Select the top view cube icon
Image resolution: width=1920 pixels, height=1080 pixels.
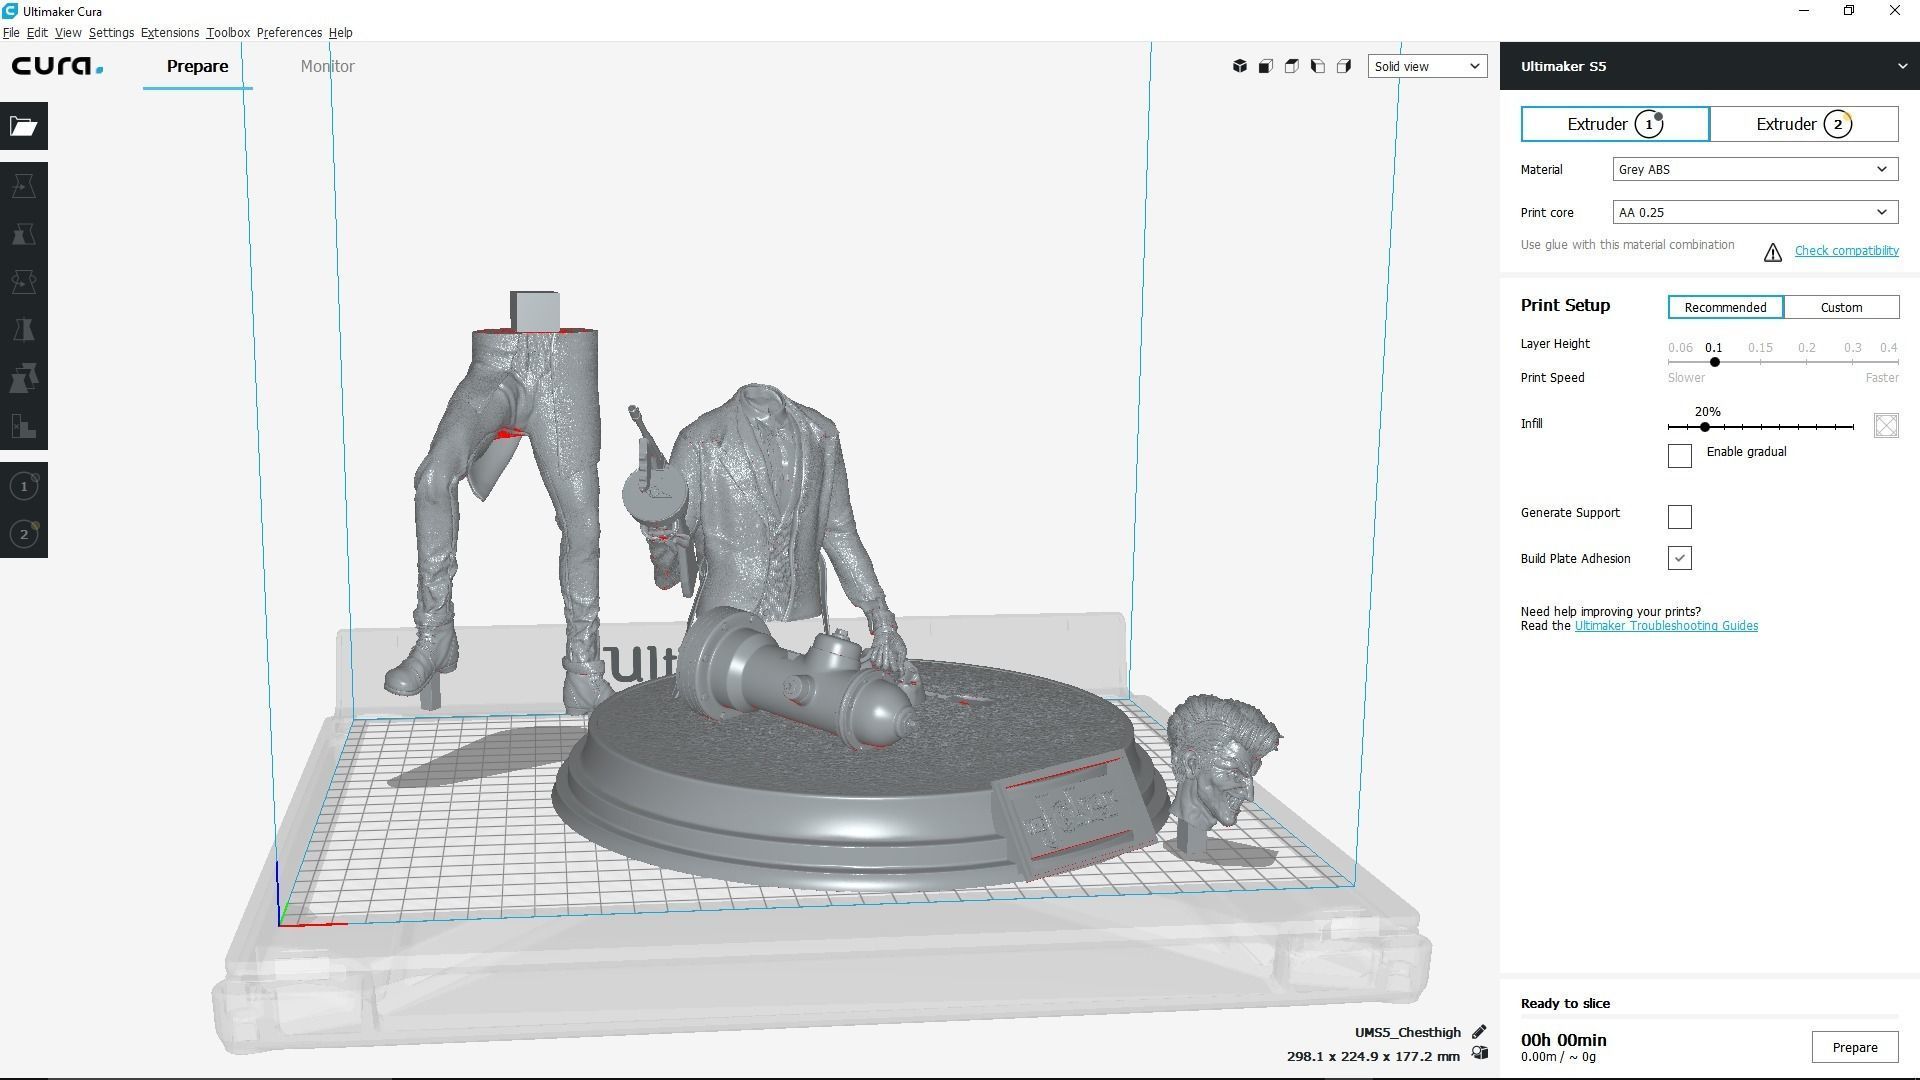(x=1292, y=66)
